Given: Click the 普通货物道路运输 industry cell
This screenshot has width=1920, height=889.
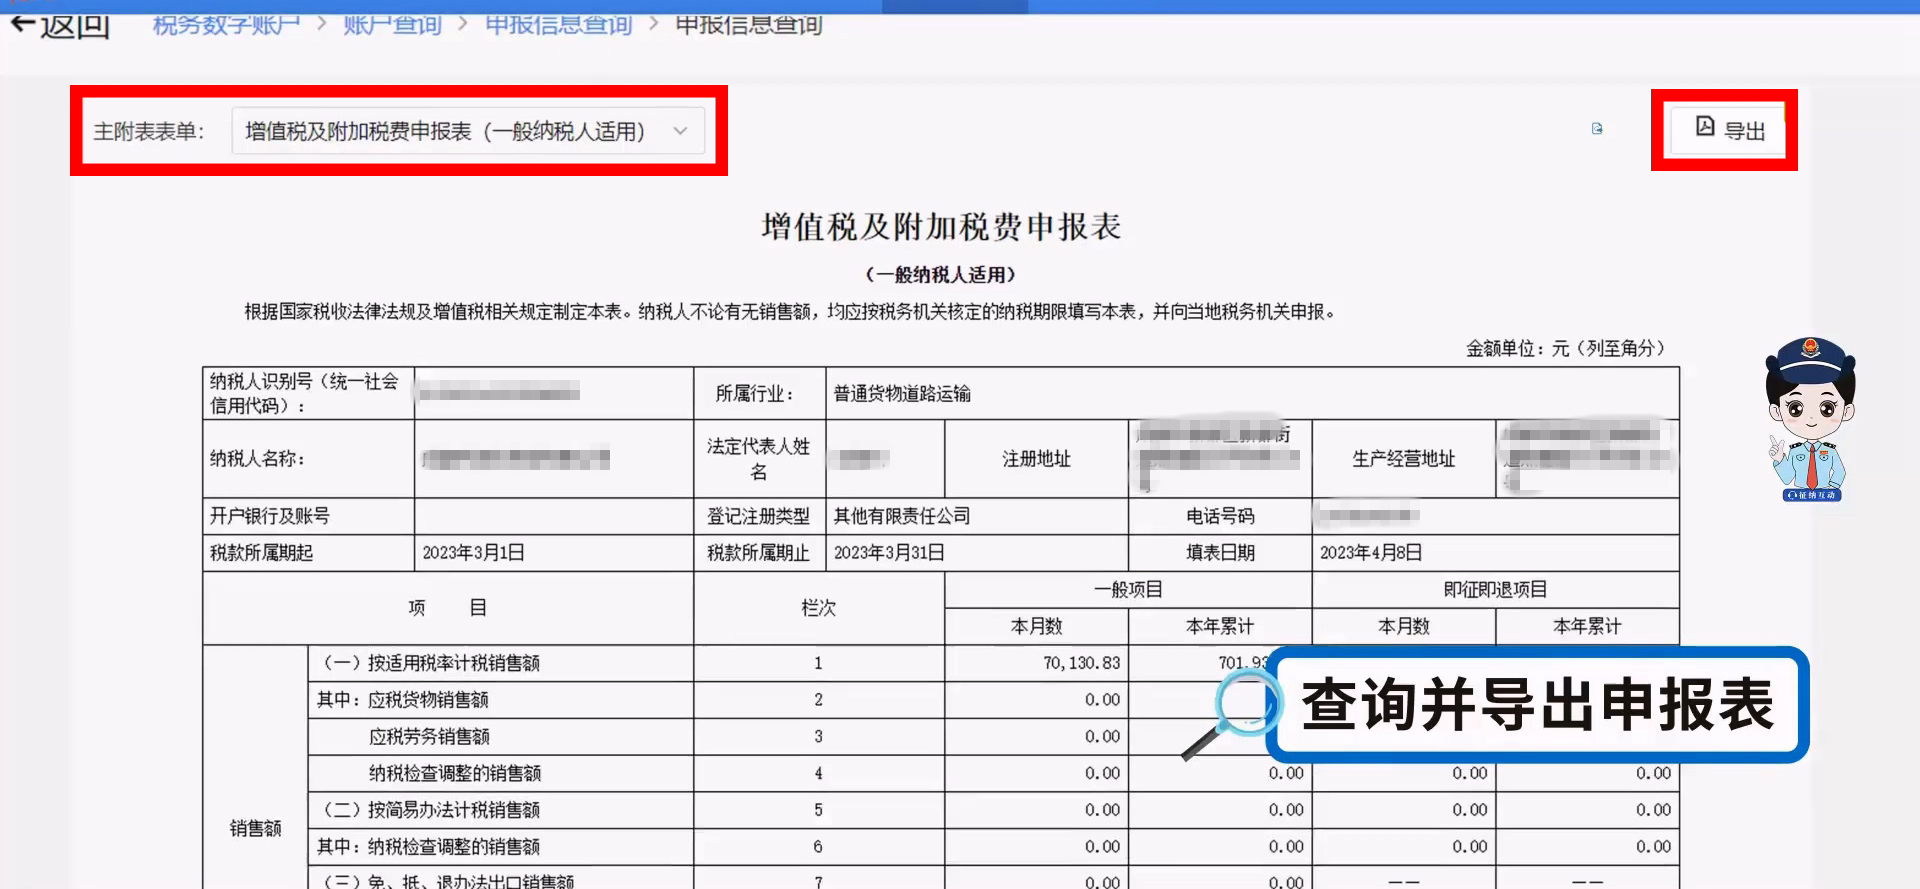Looking at the screenshot, I should point(902,394).
